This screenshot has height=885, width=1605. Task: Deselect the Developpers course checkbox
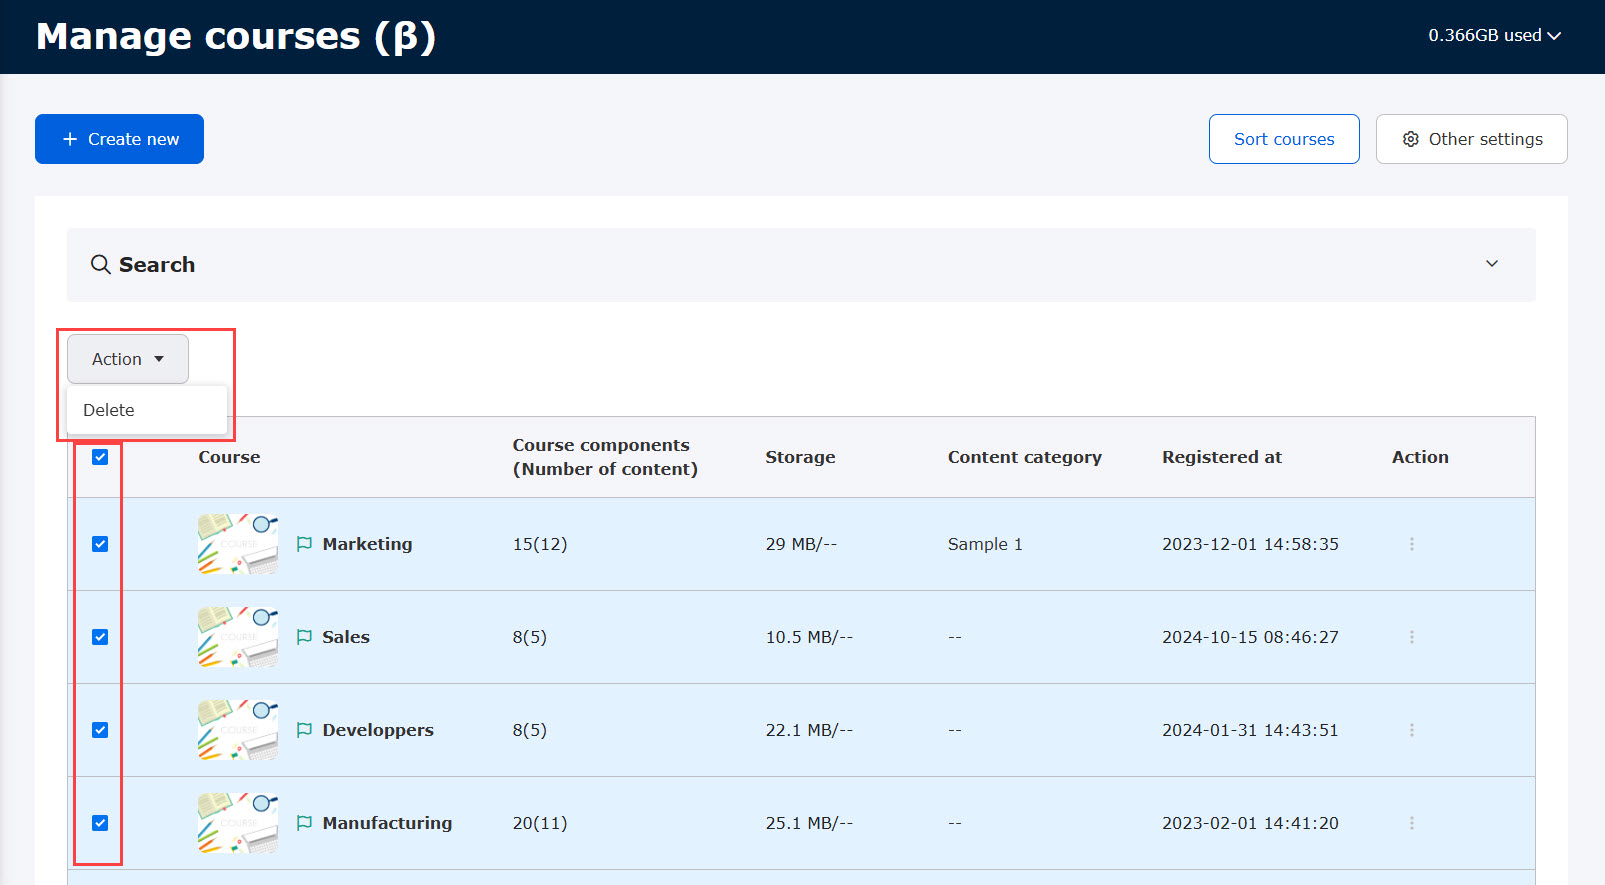click(100, 730)
